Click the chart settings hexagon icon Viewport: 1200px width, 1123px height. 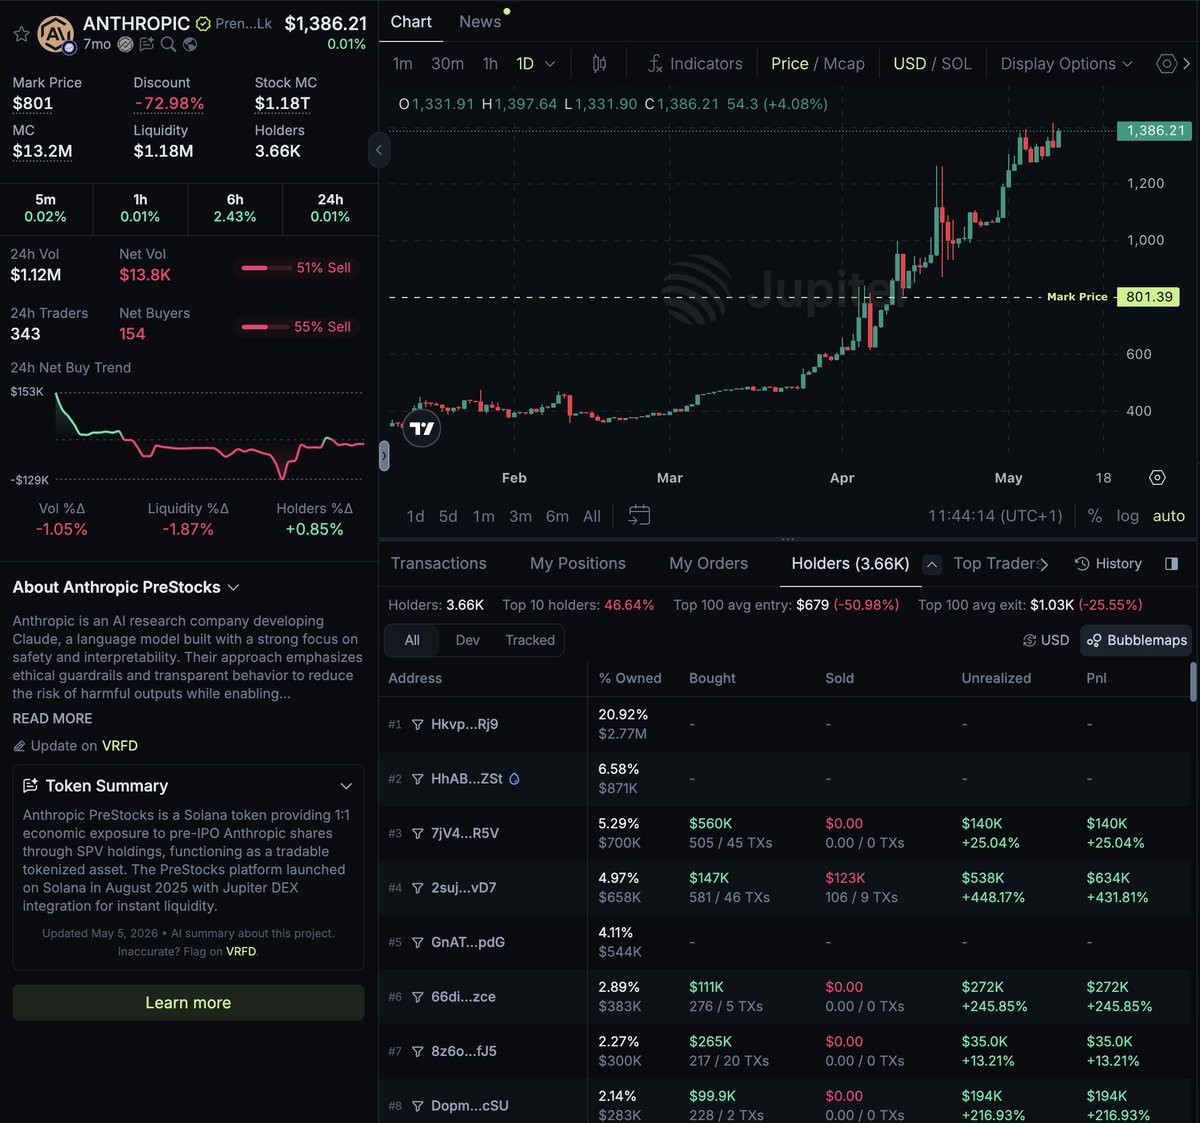pyautogui.click(x=1166, y=64)
